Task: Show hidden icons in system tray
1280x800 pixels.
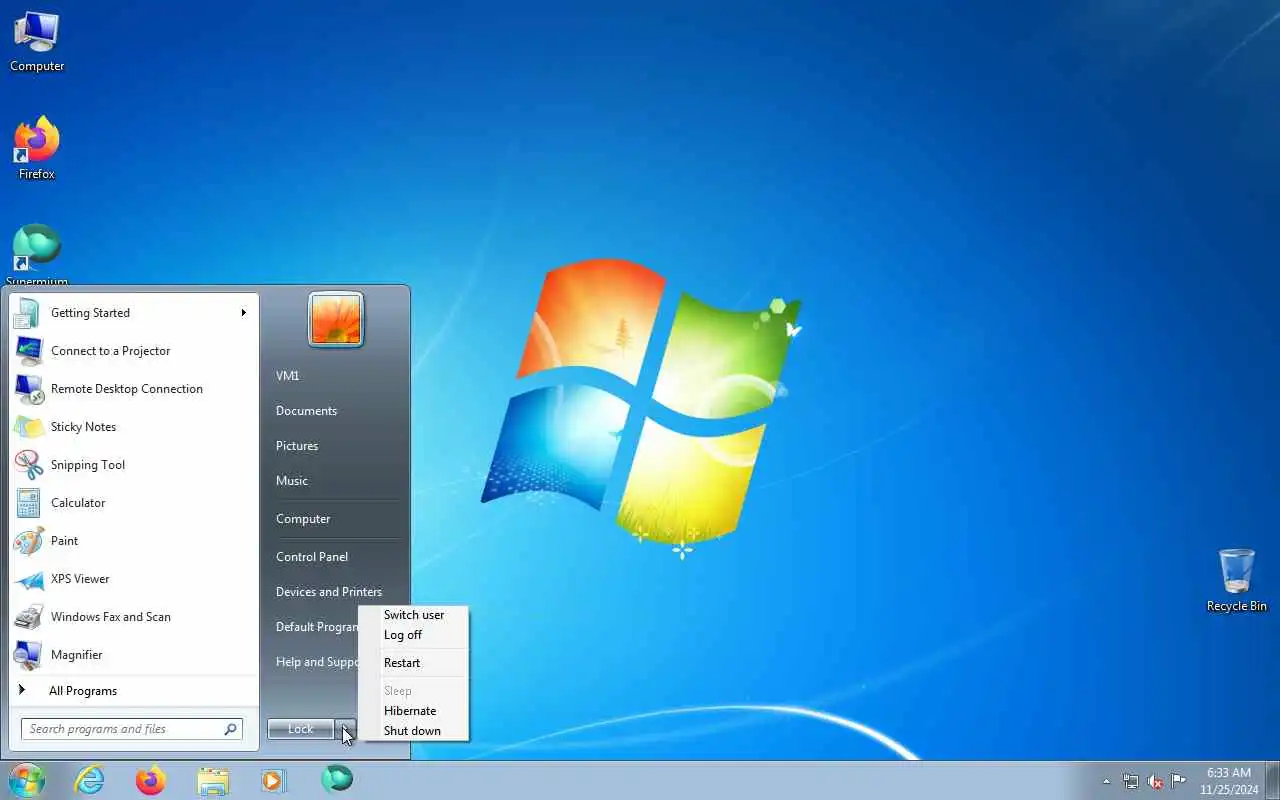Action: click(1106, 781)
